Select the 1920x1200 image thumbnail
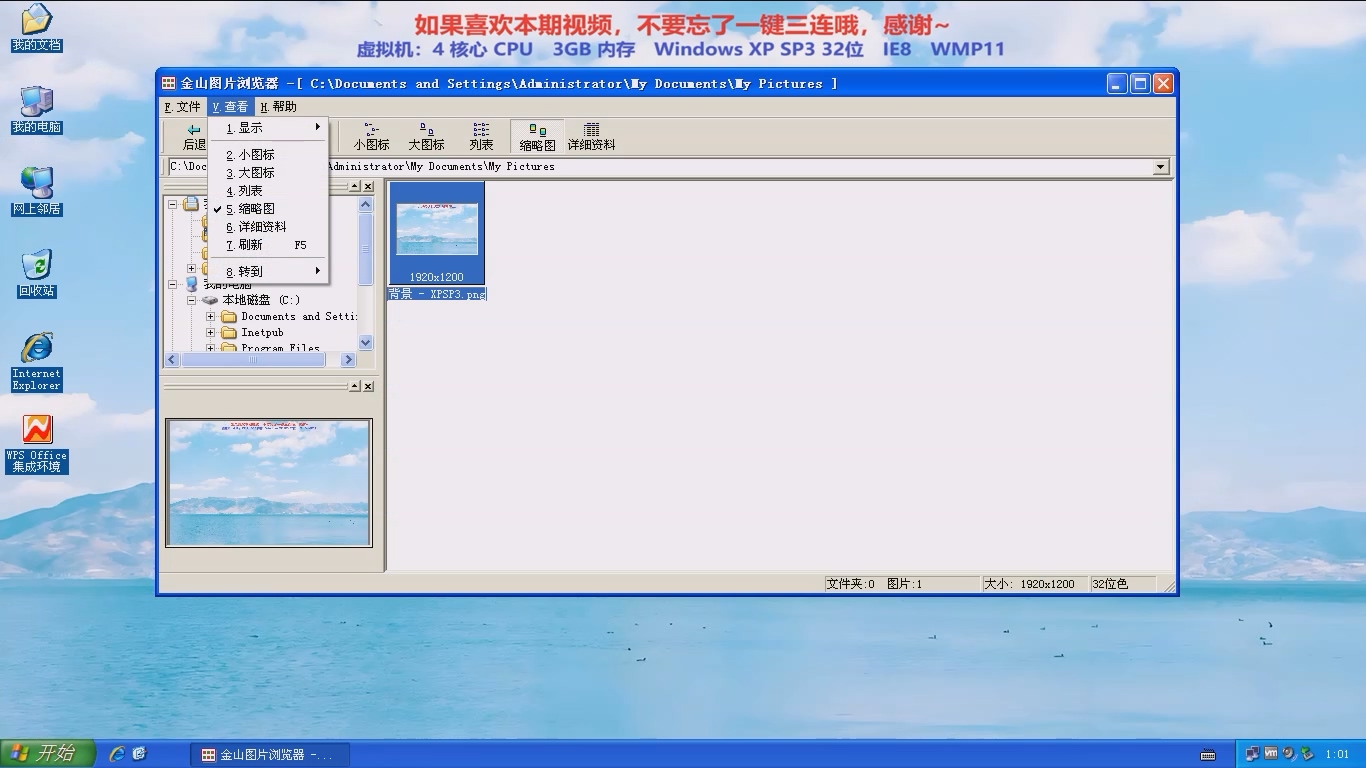 click(x=437, y=233)
